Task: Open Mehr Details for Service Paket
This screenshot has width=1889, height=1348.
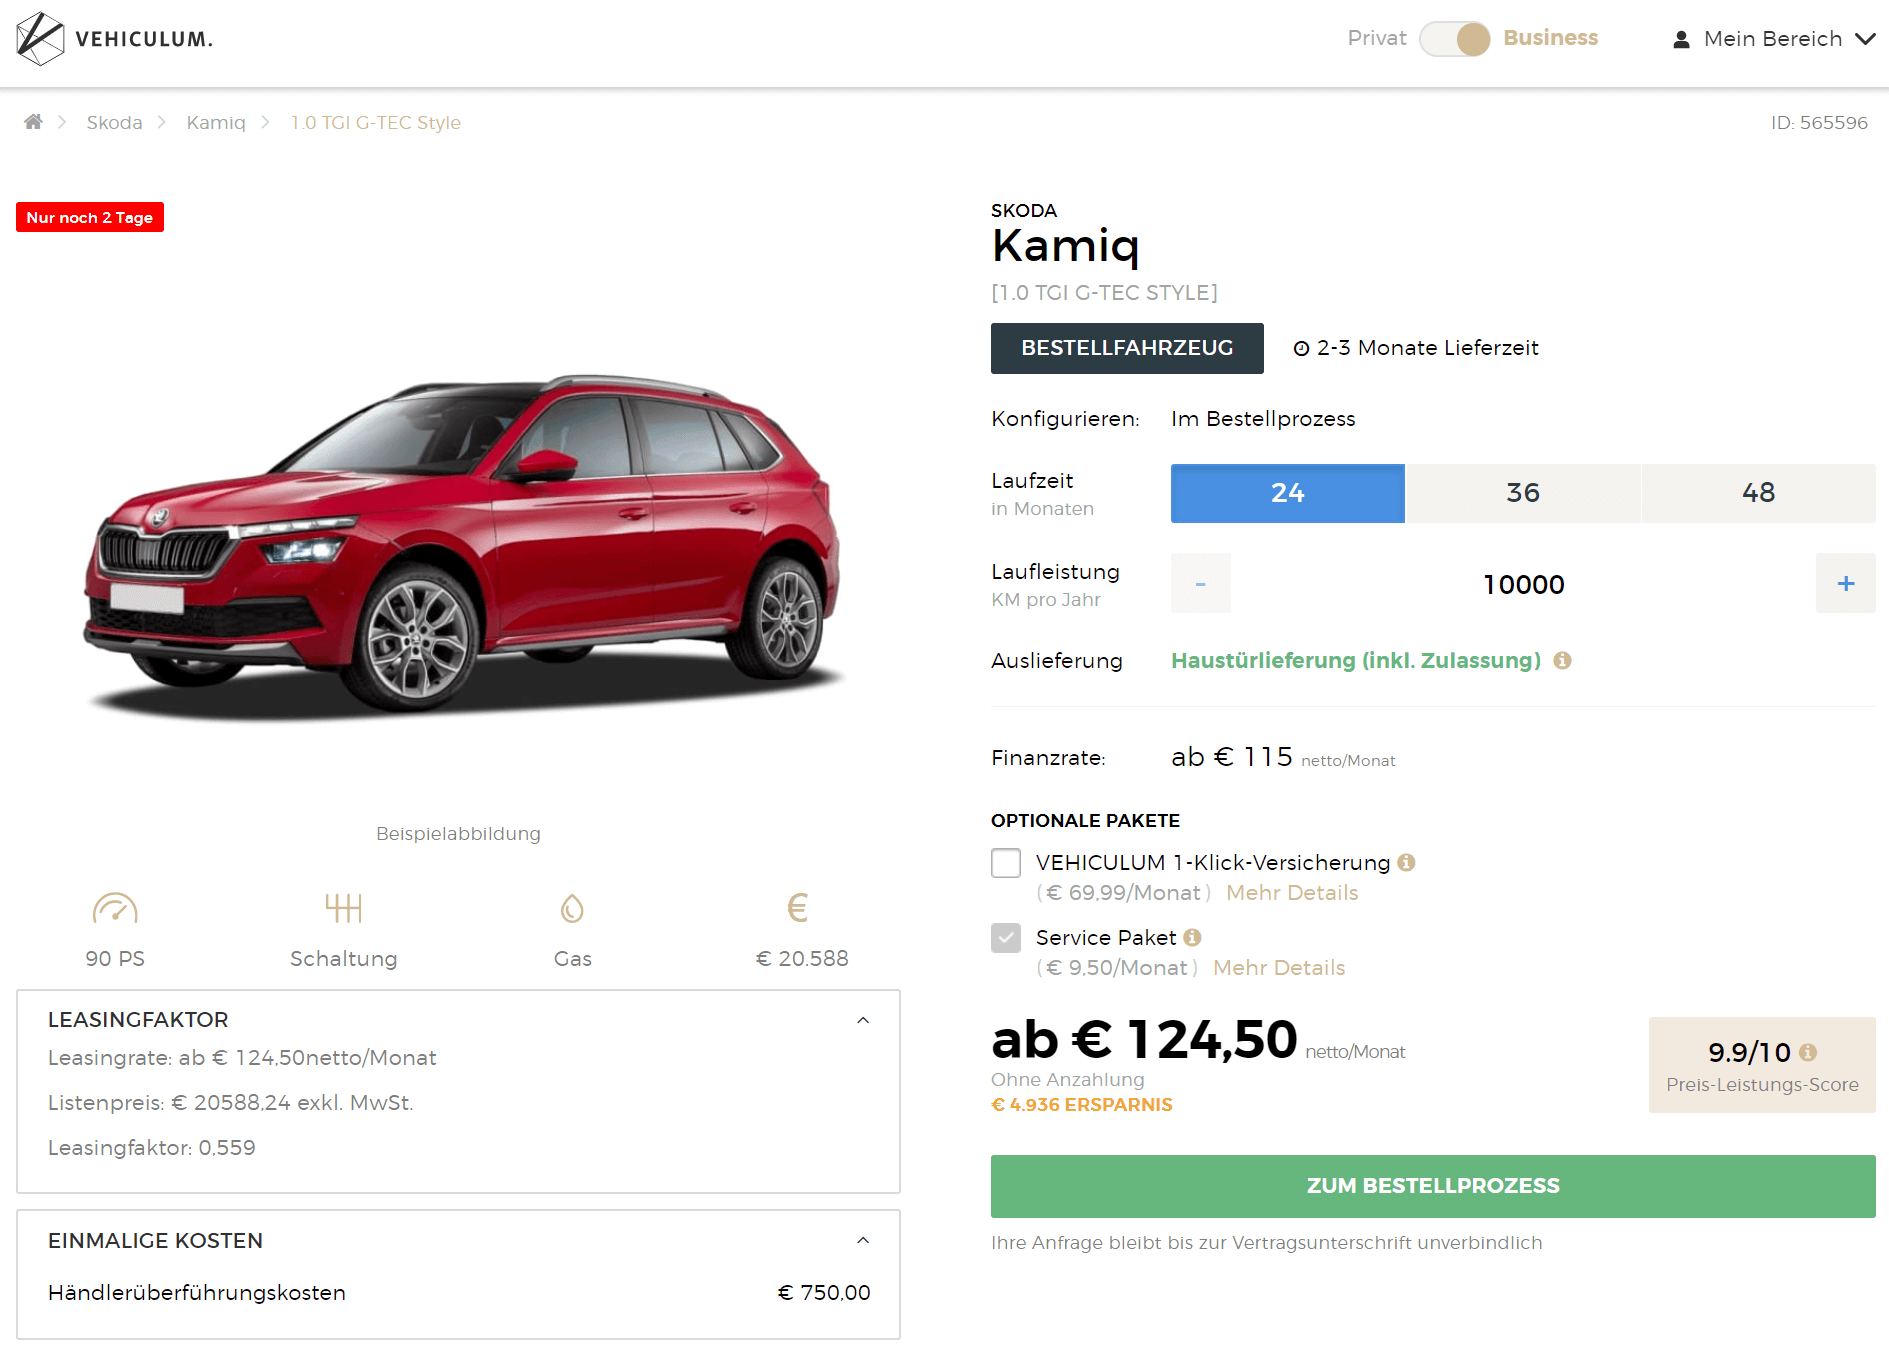Action: pyautogui.click(x=1279, y=968)
